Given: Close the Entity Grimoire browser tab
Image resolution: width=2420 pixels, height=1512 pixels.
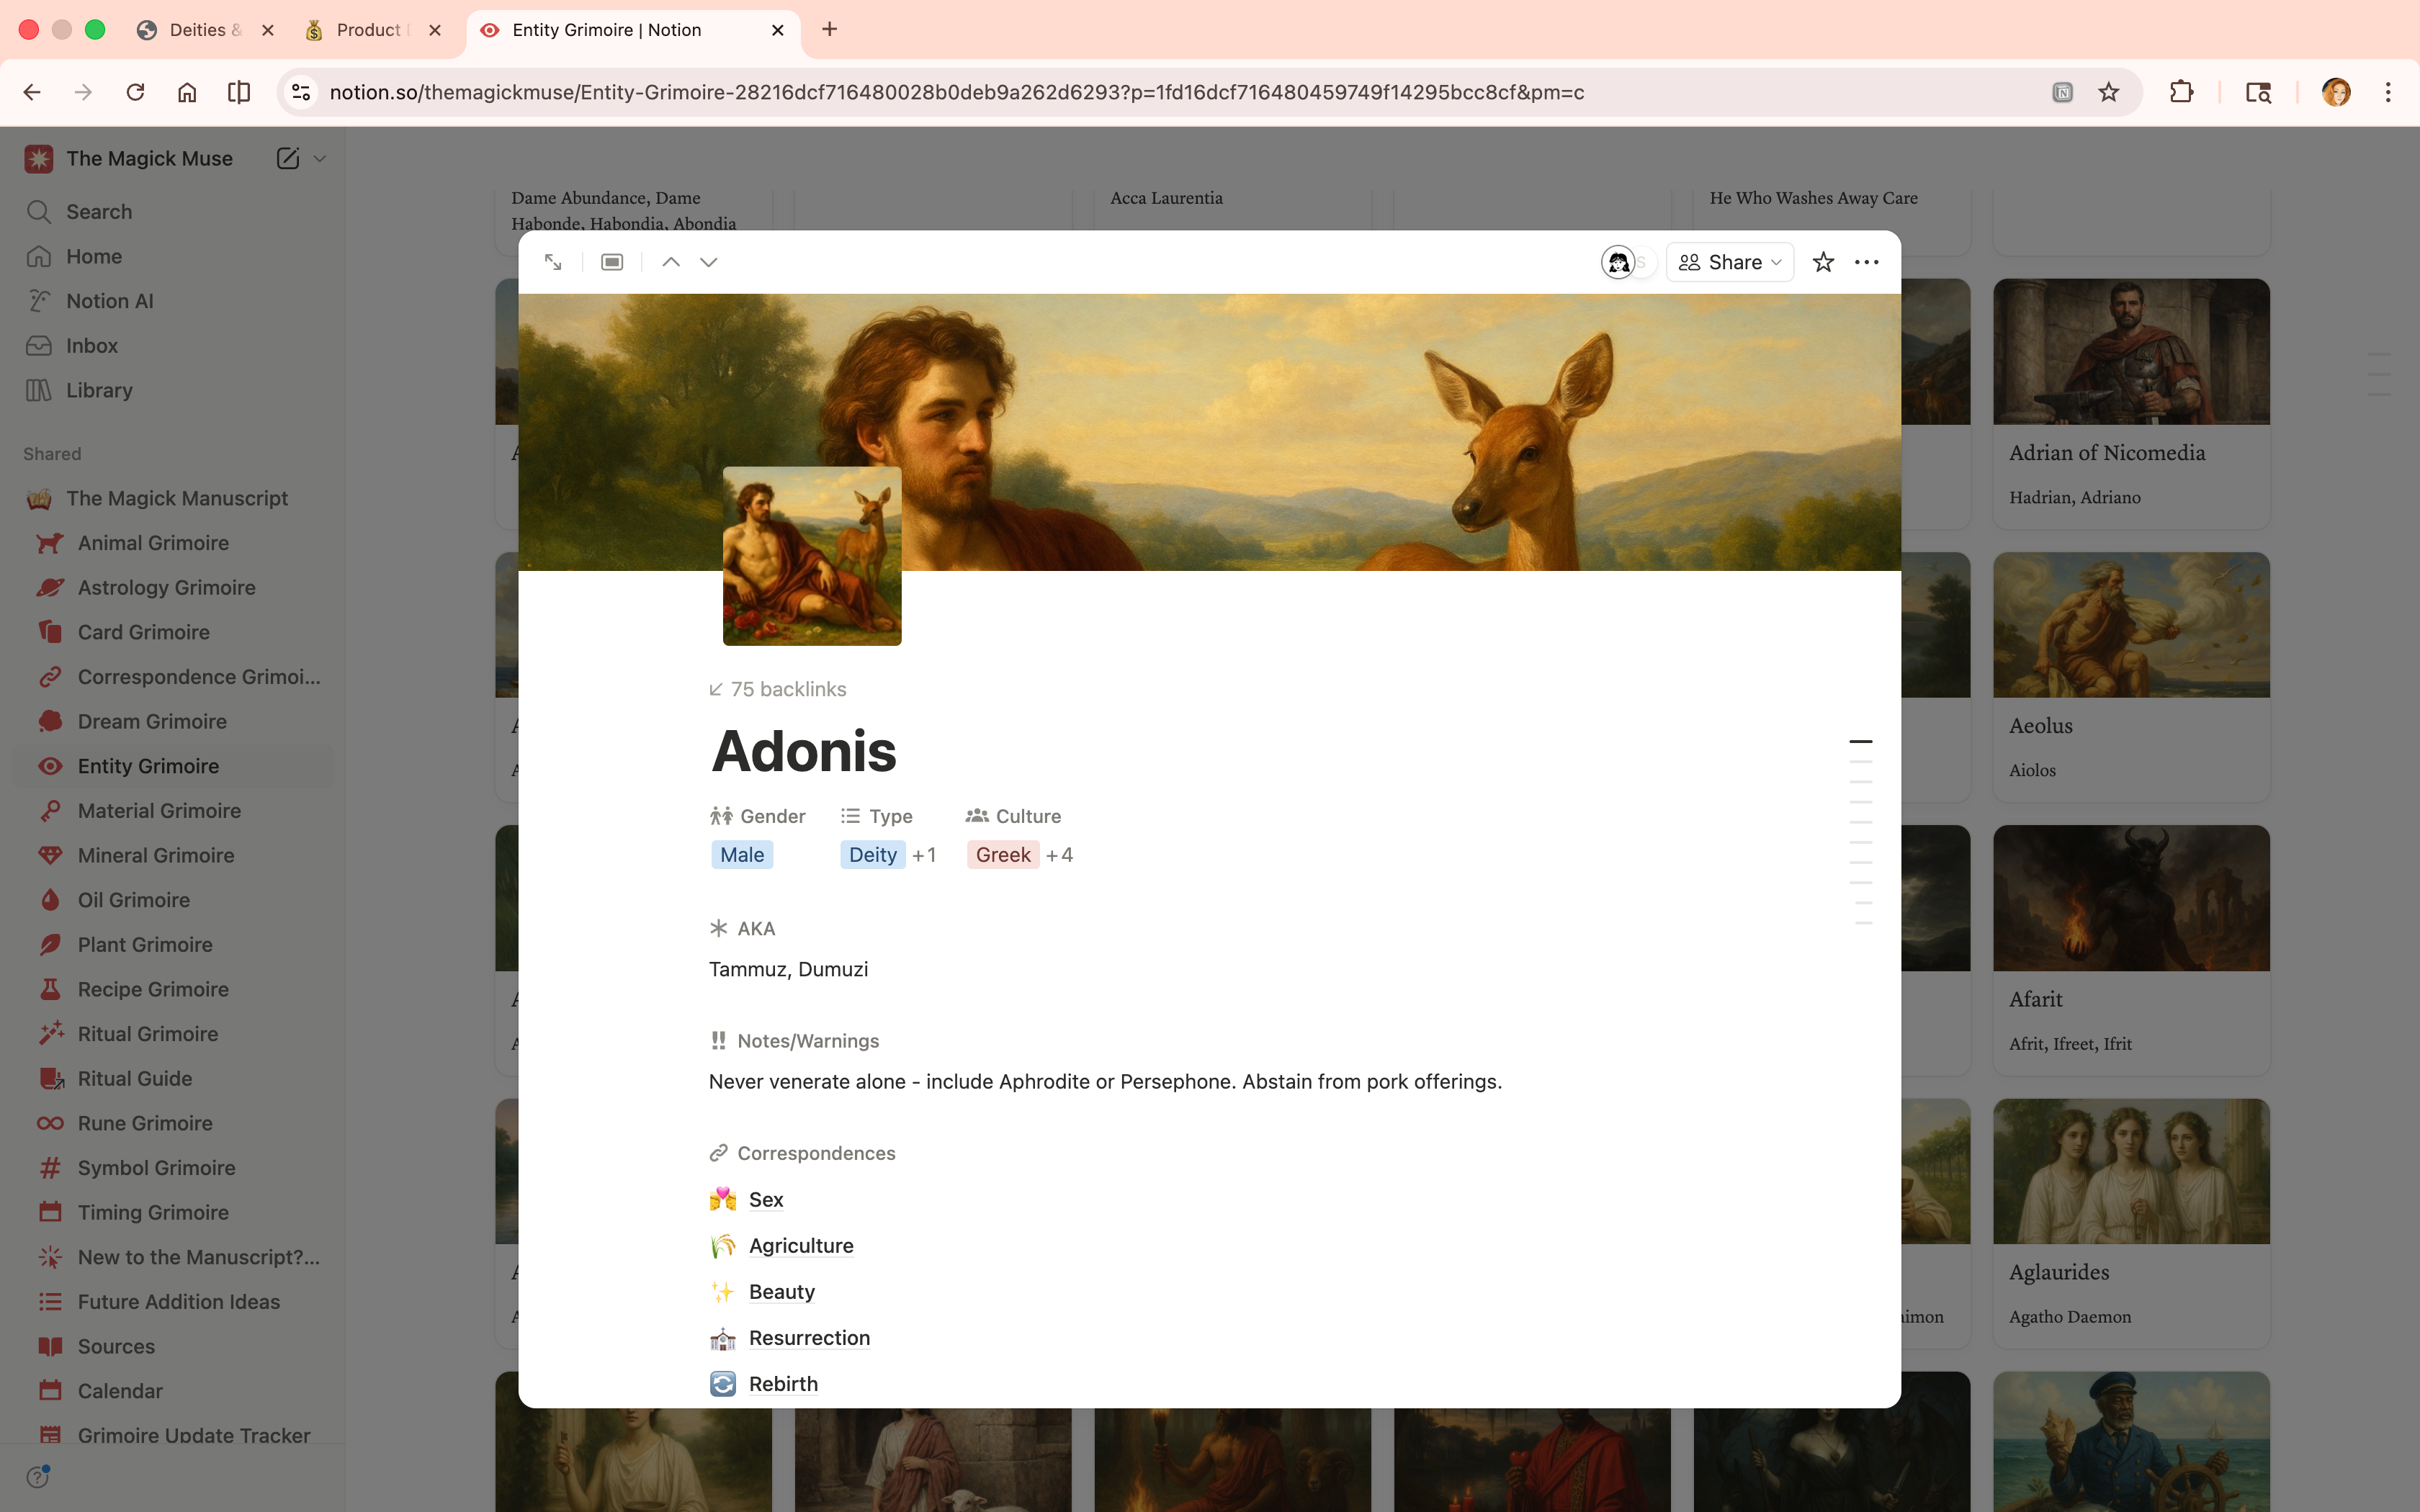Looking at the screenshot, I should 777,30.
